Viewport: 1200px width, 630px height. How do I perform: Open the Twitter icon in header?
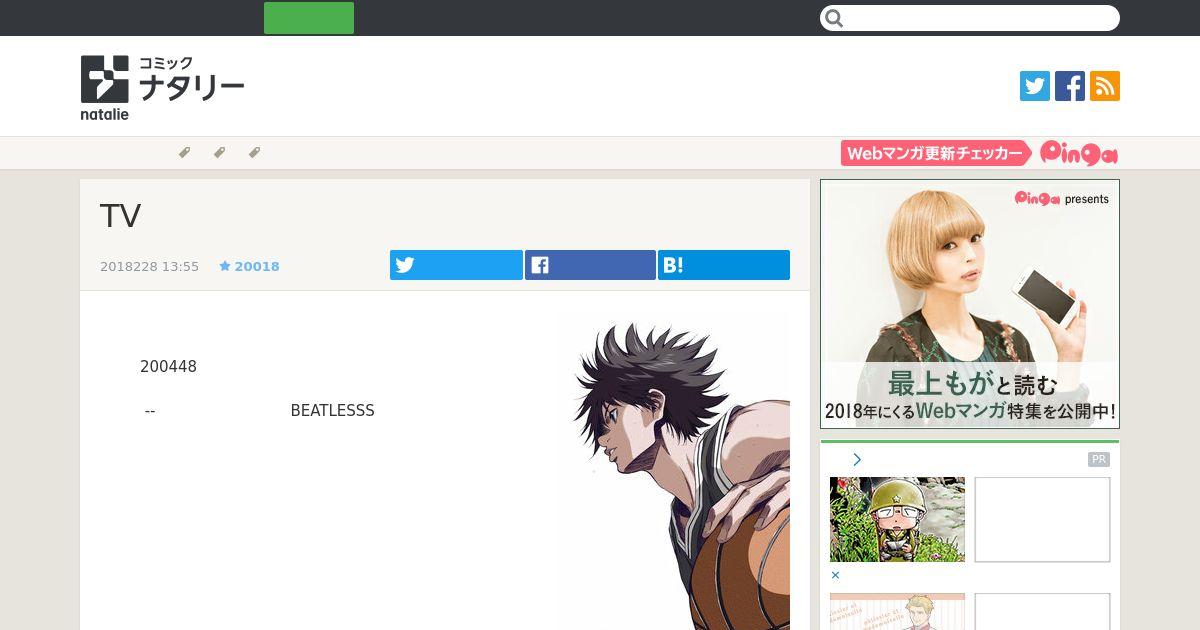(1035, 86)
